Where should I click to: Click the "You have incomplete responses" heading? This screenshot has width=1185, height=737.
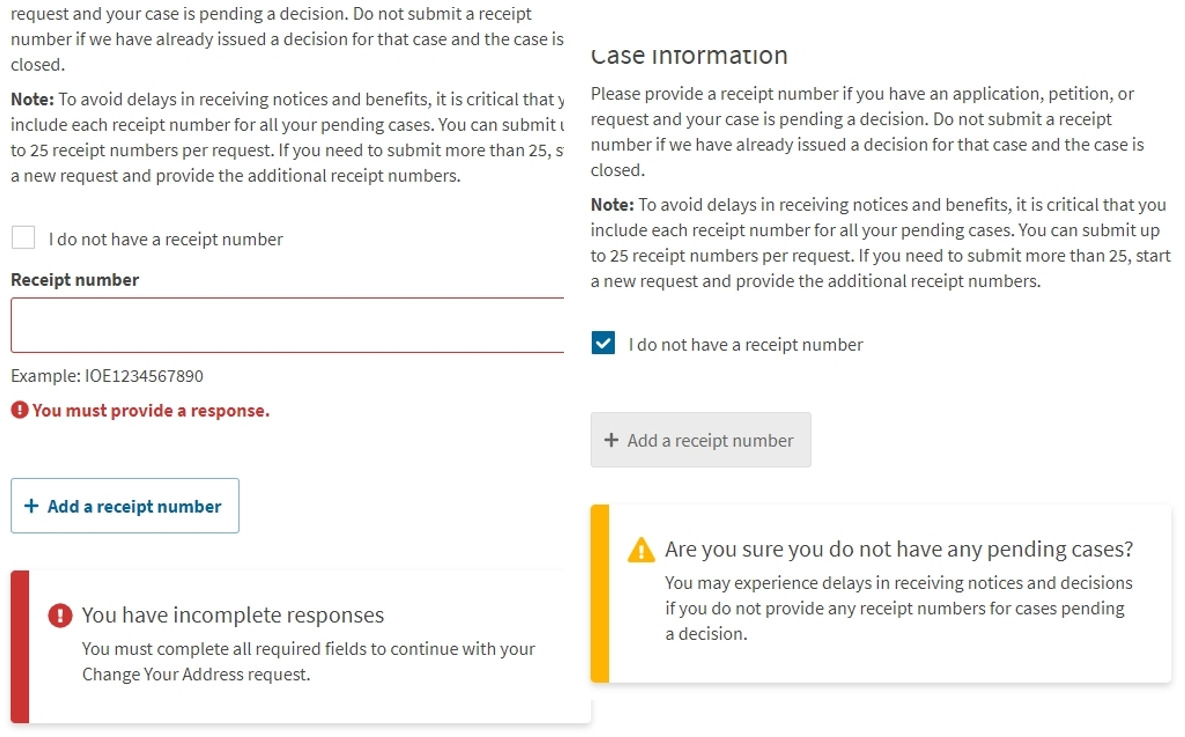coord(233,615)
